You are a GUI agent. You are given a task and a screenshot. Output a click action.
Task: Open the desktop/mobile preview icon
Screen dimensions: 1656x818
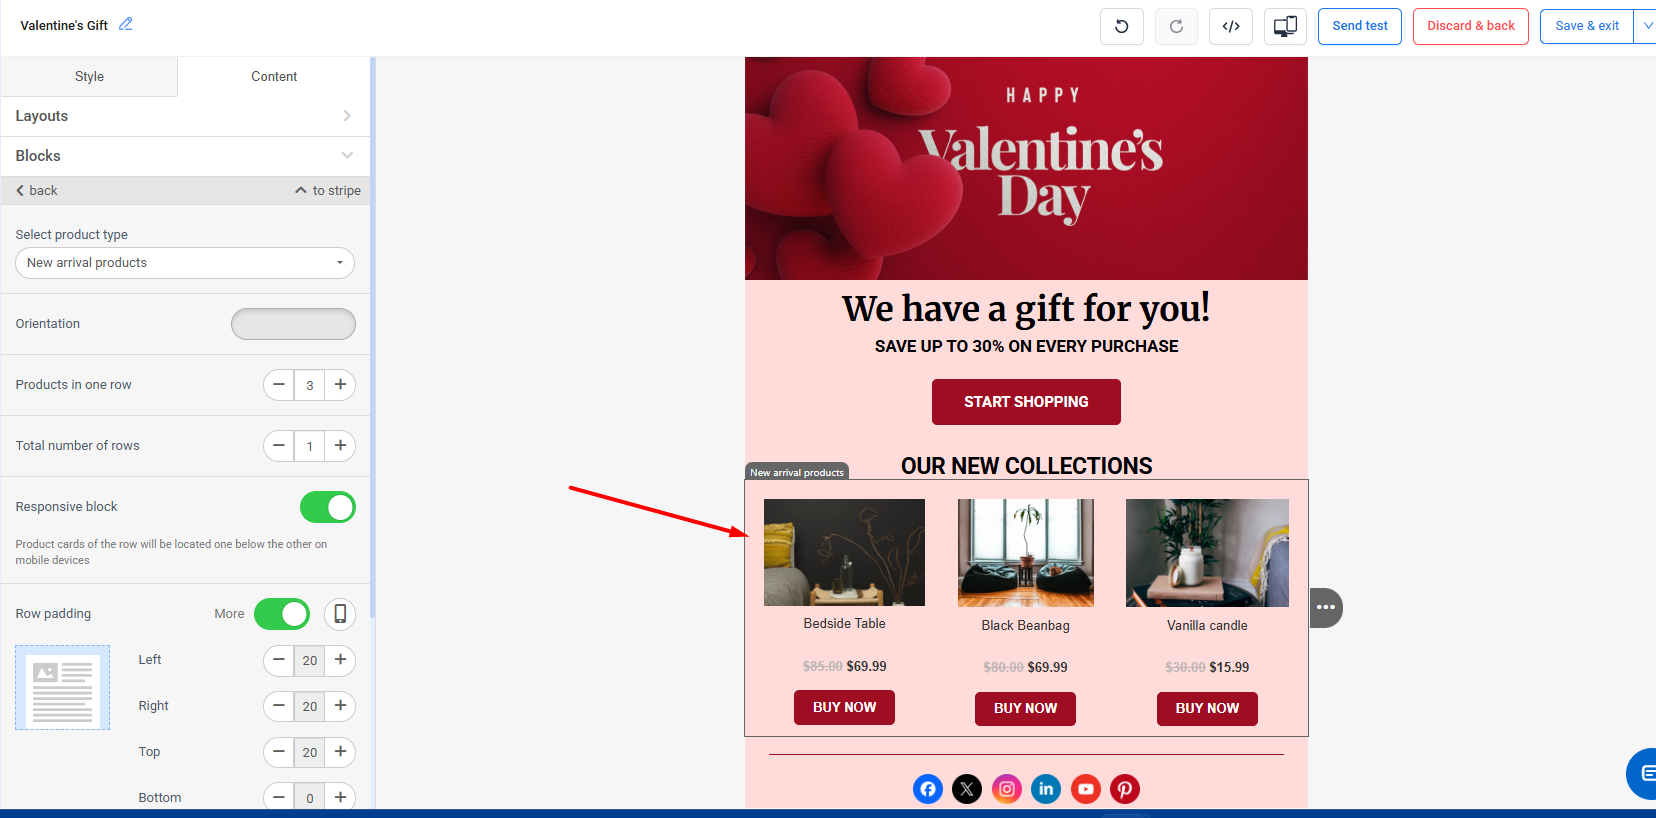pyautogui.click(x=1285, y=26)
